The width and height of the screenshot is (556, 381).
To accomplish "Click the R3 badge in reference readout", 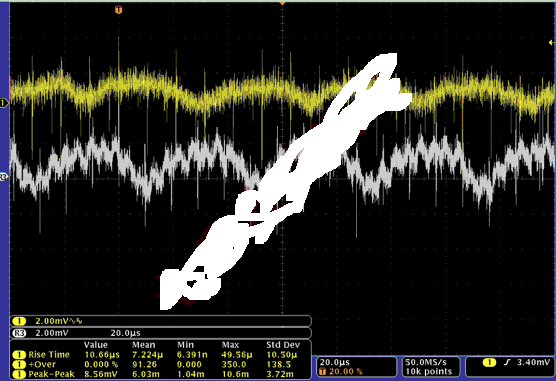I will [x=19, y=333].
